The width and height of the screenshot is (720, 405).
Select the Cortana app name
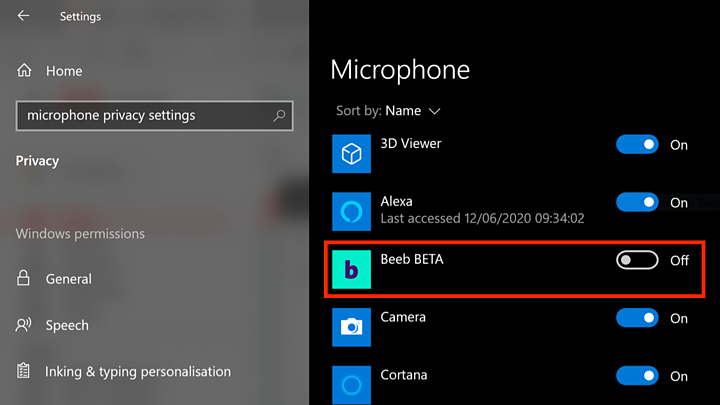[404, 375]
